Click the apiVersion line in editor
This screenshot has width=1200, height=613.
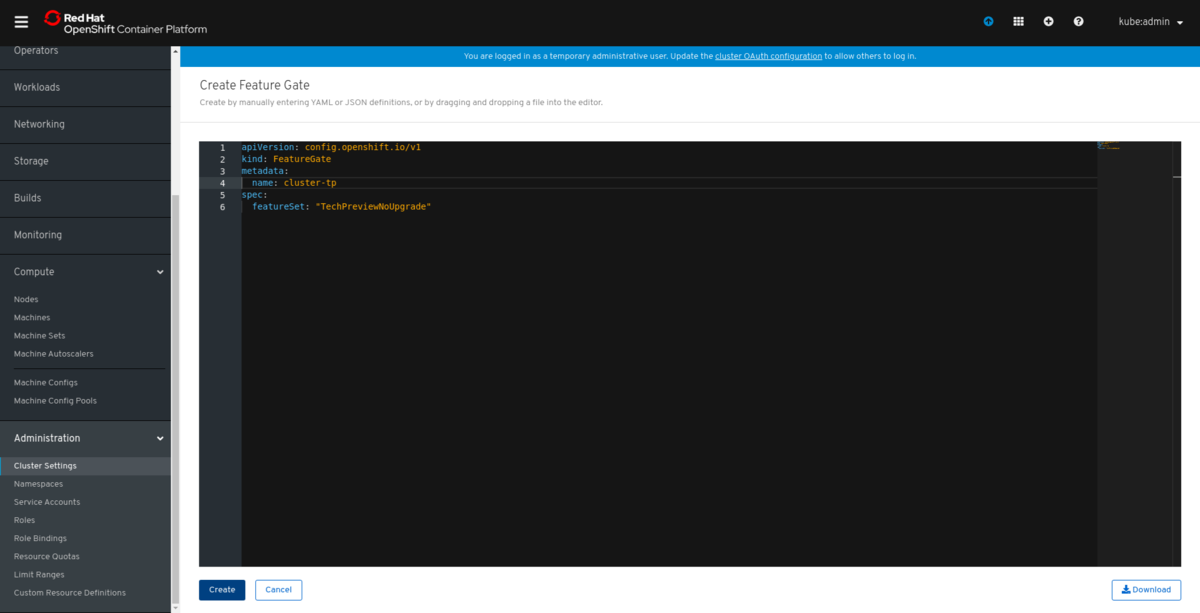coord(331,147)
